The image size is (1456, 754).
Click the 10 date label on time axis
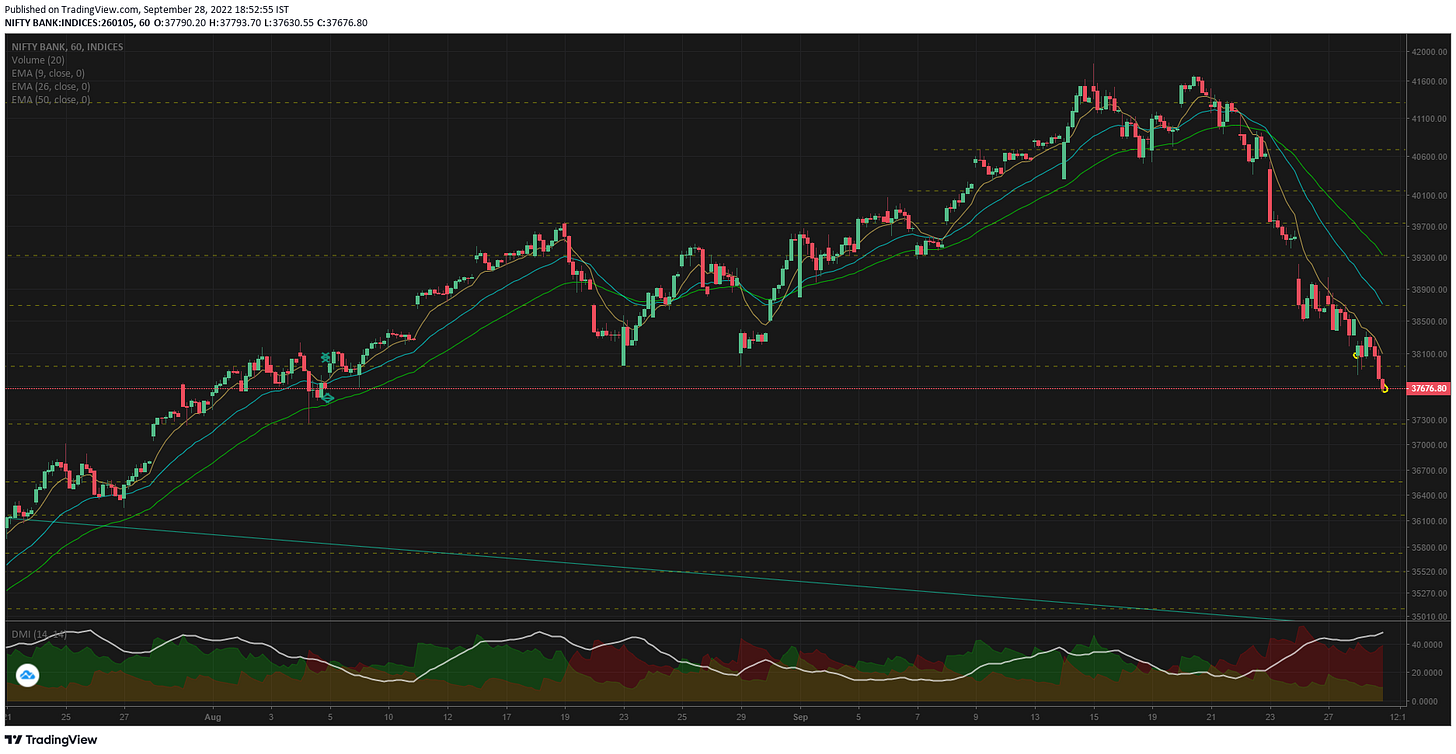(x=389, y=717)
